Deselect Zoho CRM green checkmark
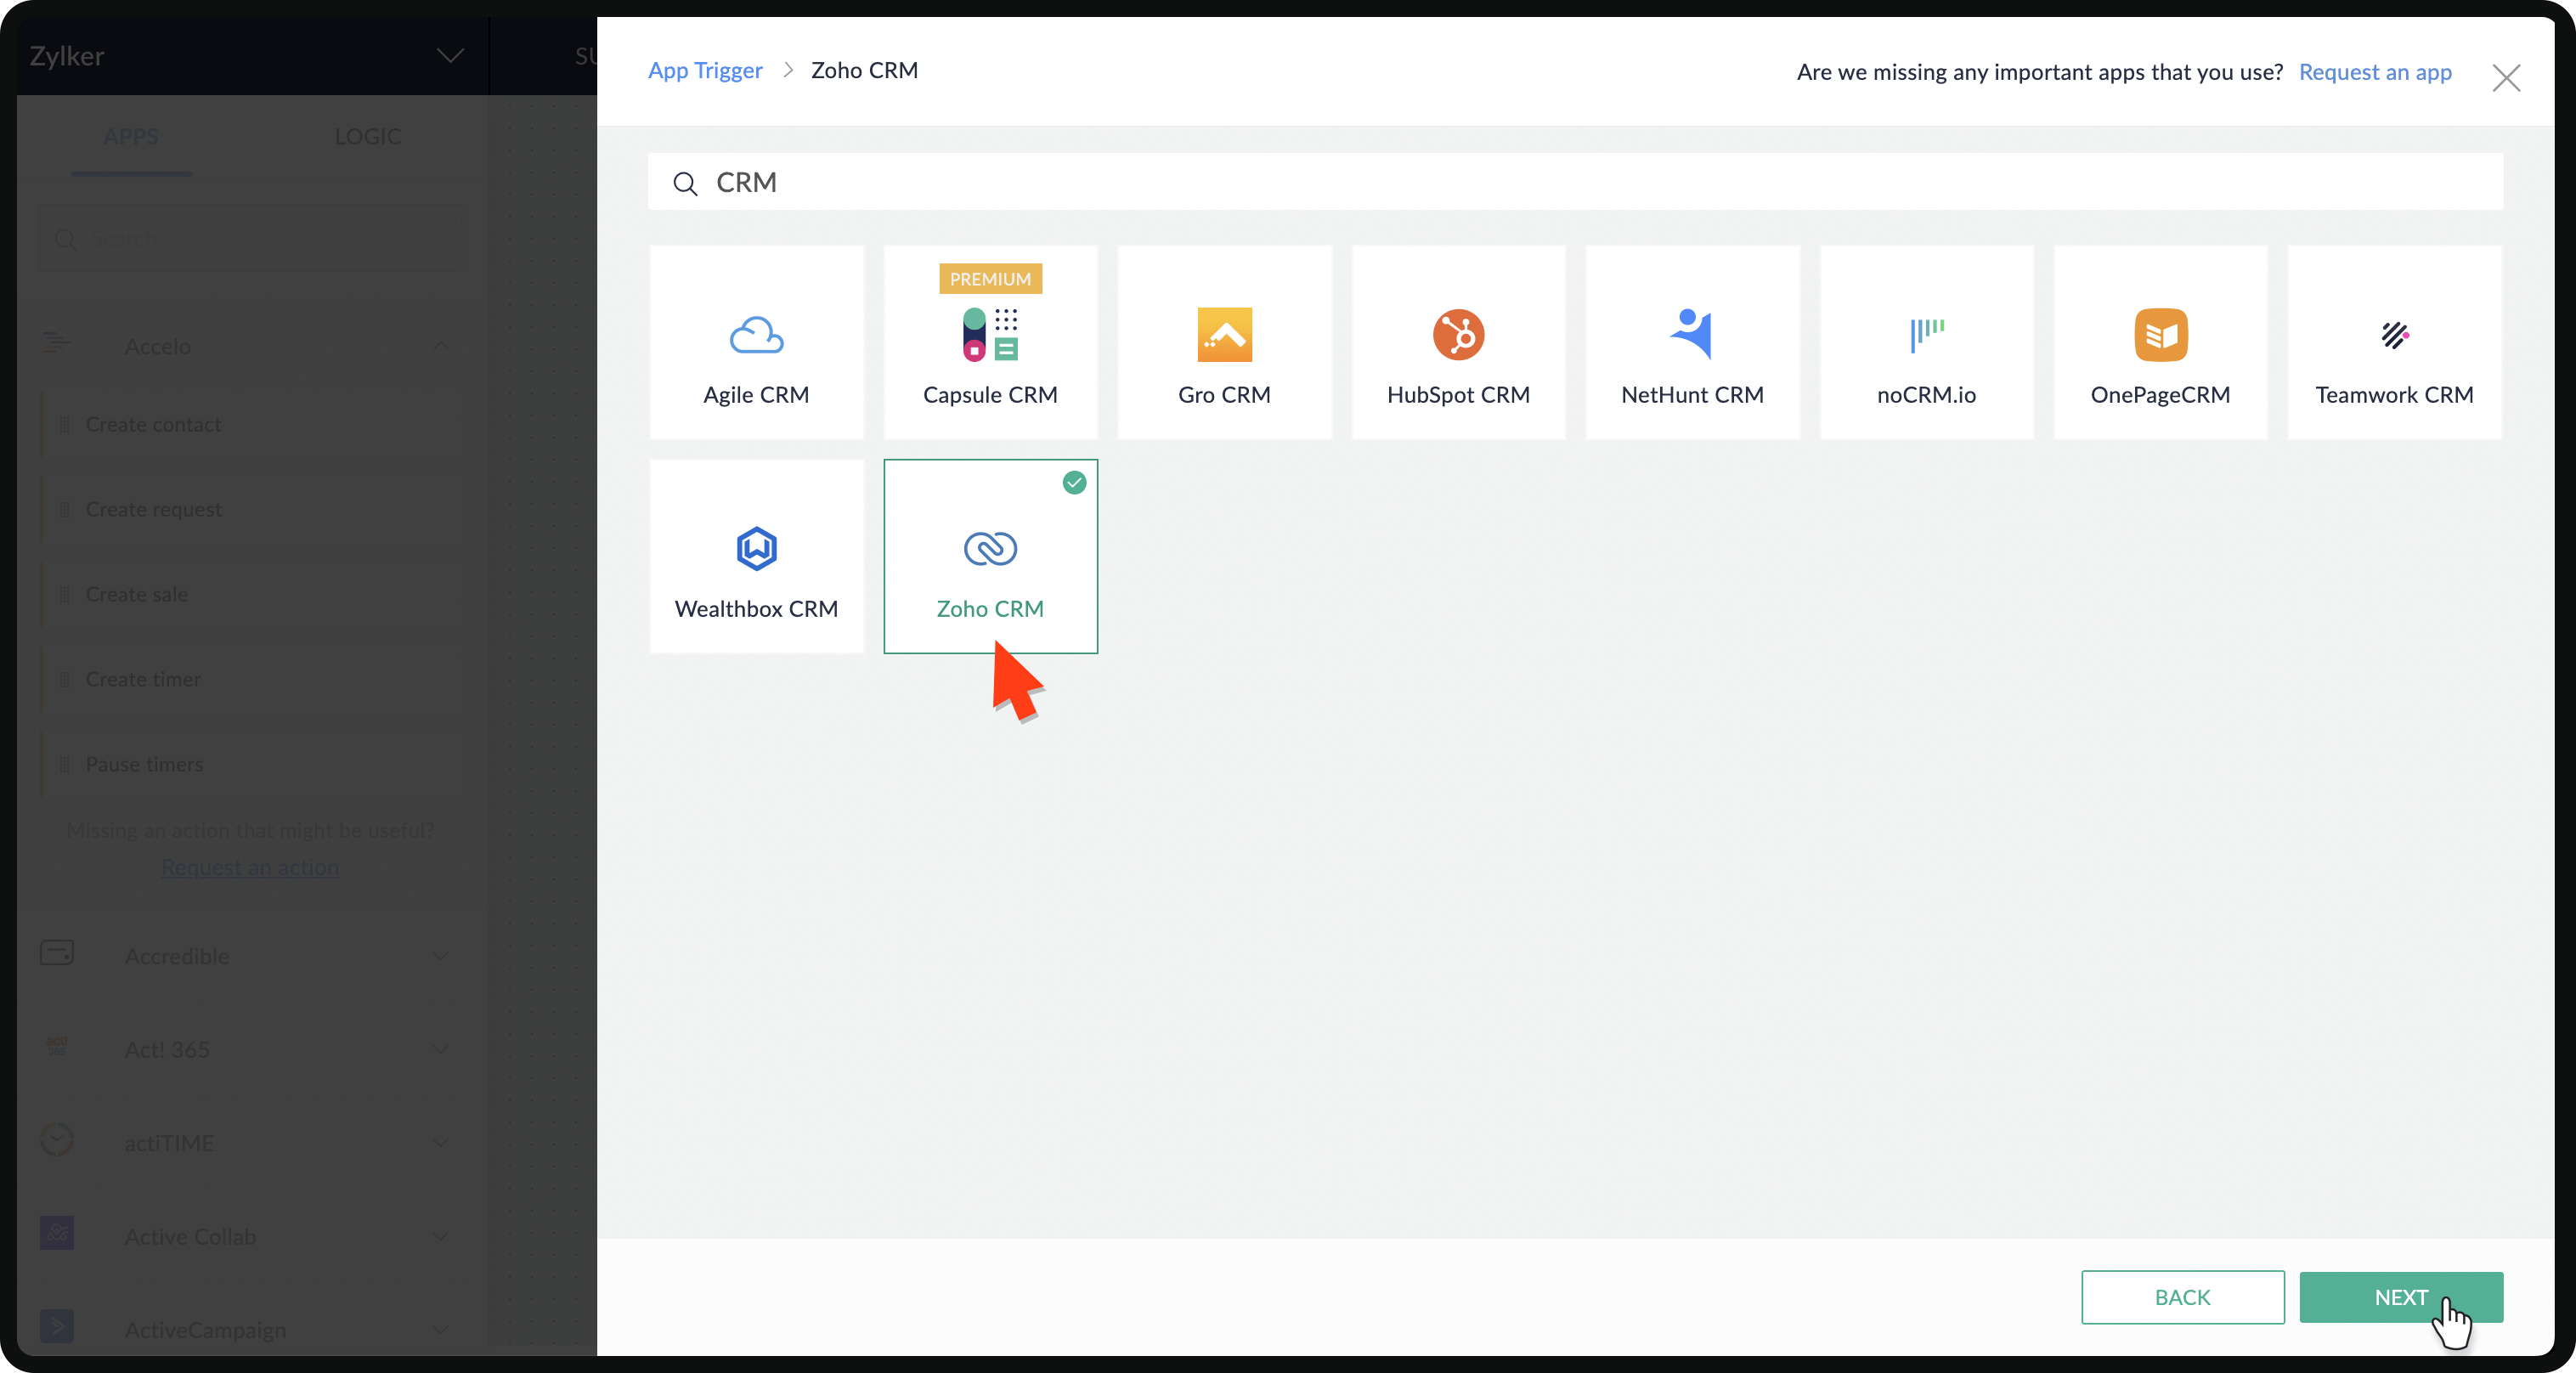2576x1373 pixels. [1074, 483]
